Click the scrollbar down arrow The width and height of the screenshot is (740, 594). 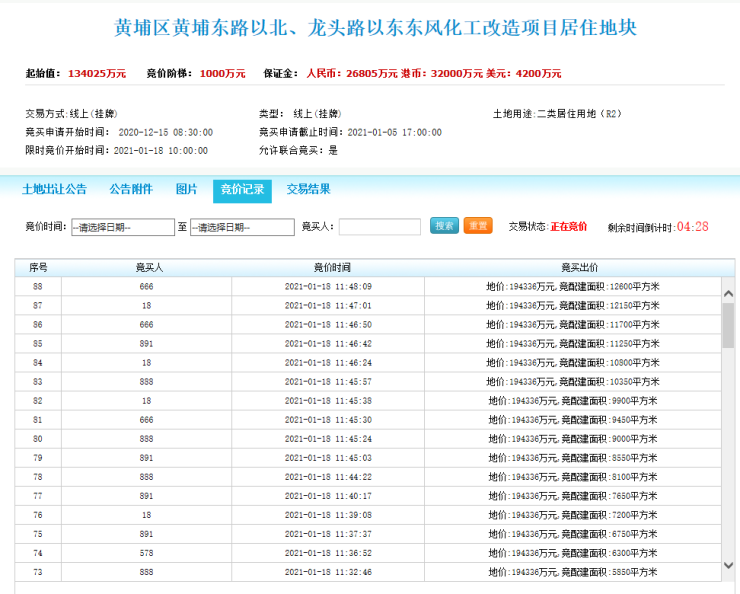(x=728, y=565)
